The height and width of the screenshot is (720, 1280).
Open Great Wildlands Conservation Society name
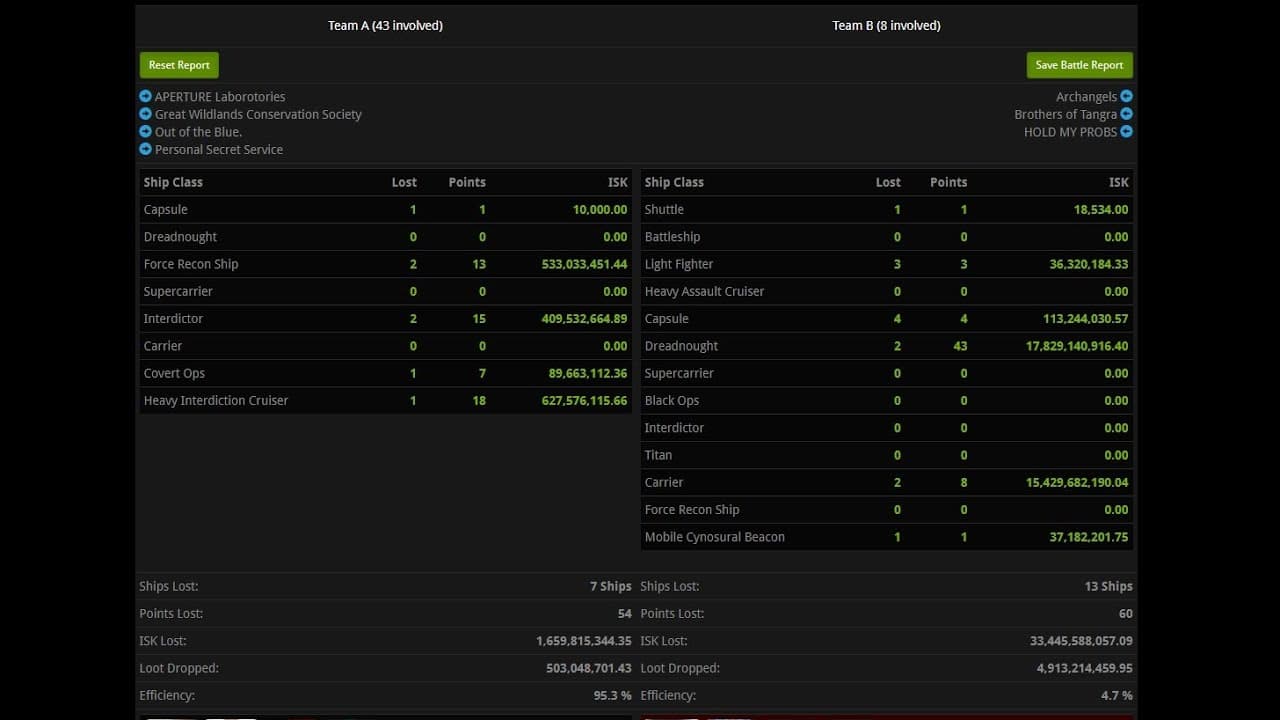point(258,114)
